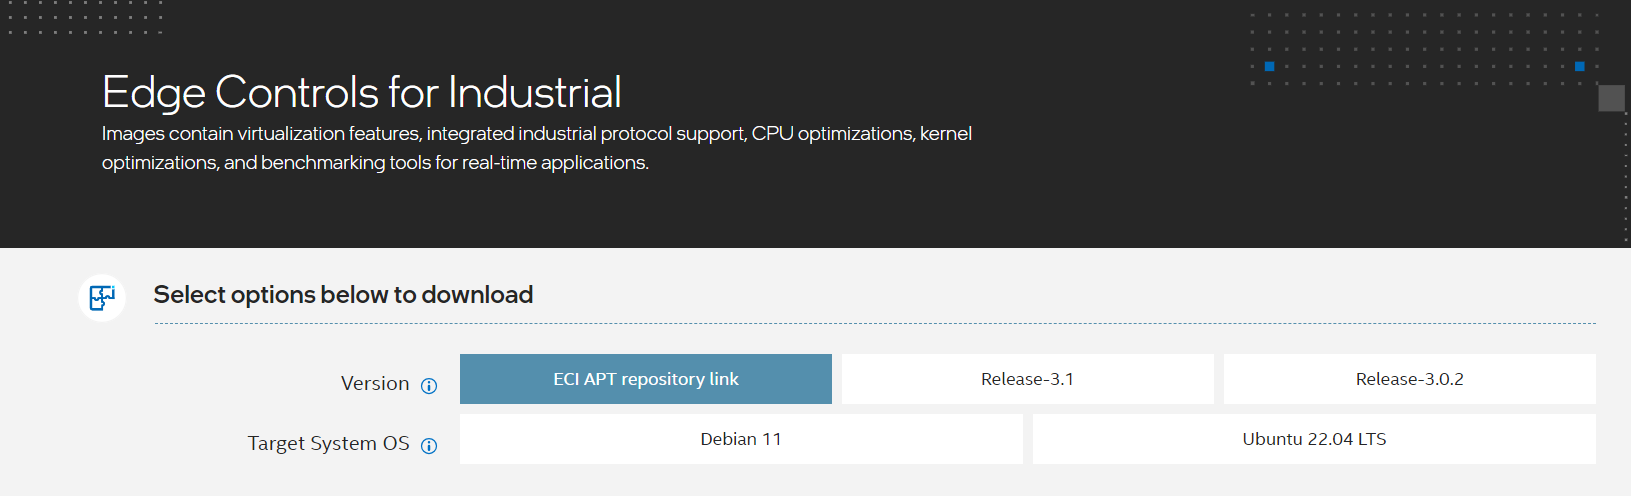Screen dimensions: 1631x496
Task: Pick the Release-3.0.2 version option
Action: [1410, 379]
